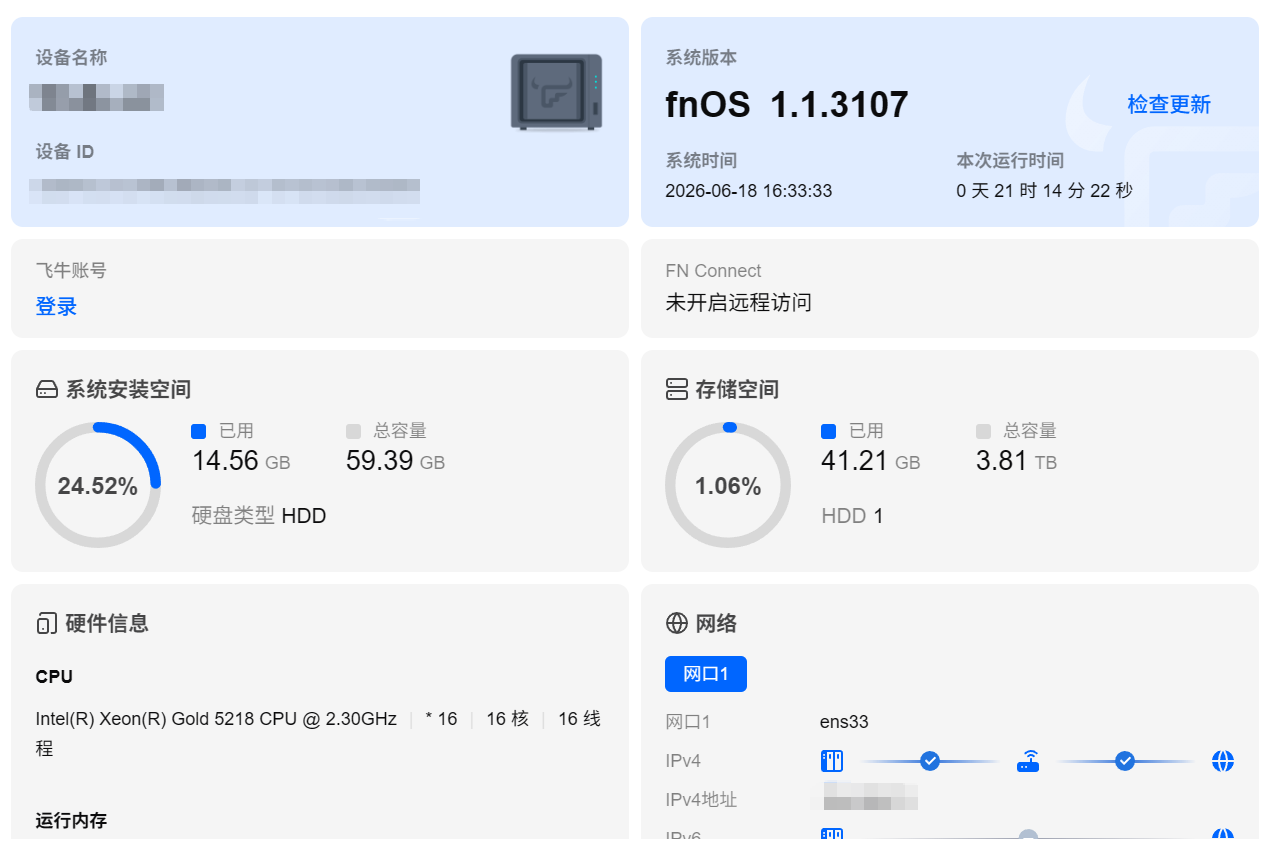Click the IPv4 internet globe icon
The width and height of the screenshot is (1272, 849).
tap(1222, 761)
